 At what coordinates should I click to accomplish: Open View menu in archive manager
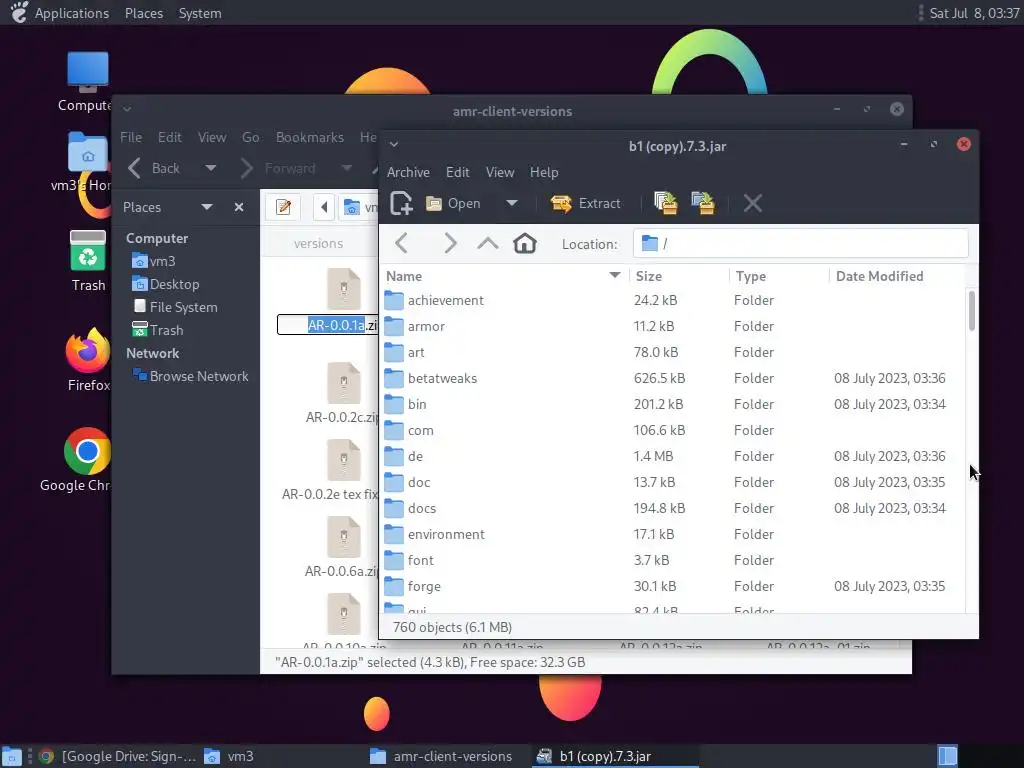(500, 172)
